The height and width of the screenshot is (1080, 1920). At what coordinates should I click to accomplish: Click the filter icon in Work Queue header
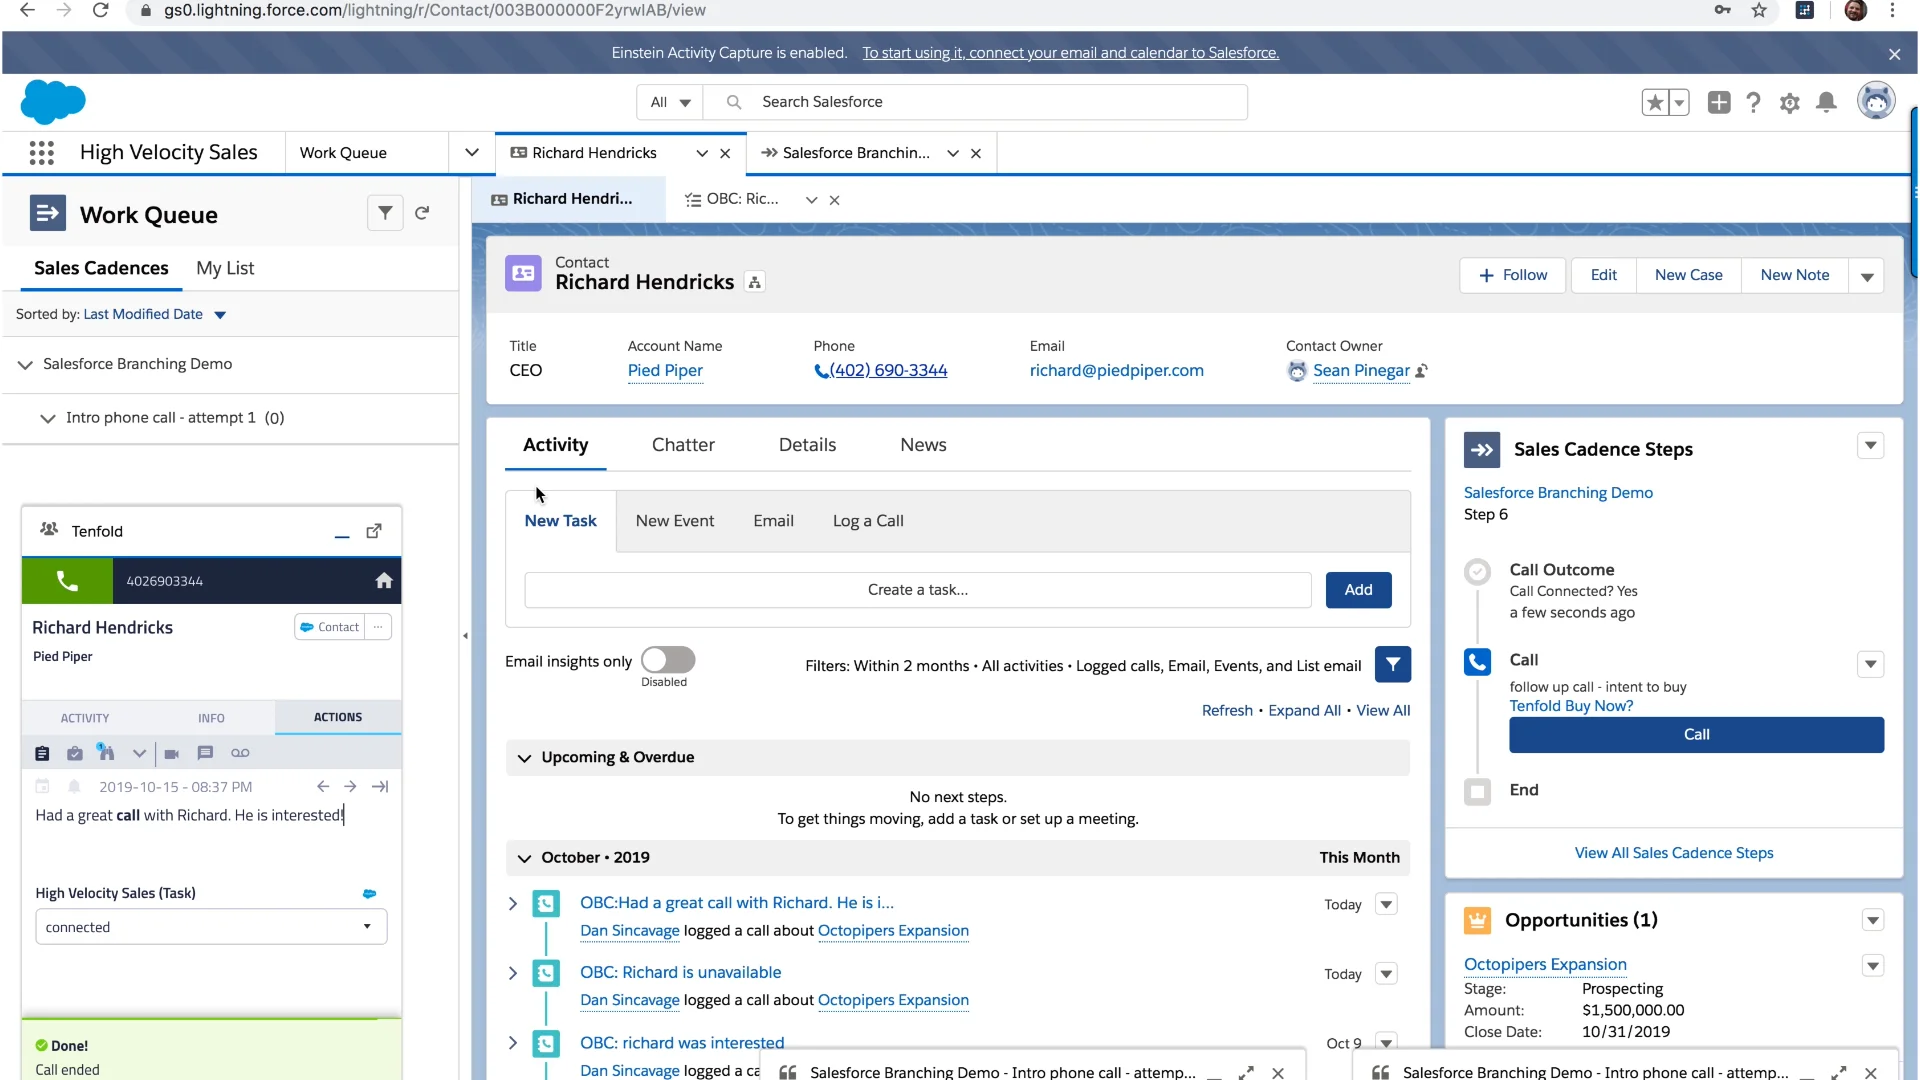[x=384, y=212]
